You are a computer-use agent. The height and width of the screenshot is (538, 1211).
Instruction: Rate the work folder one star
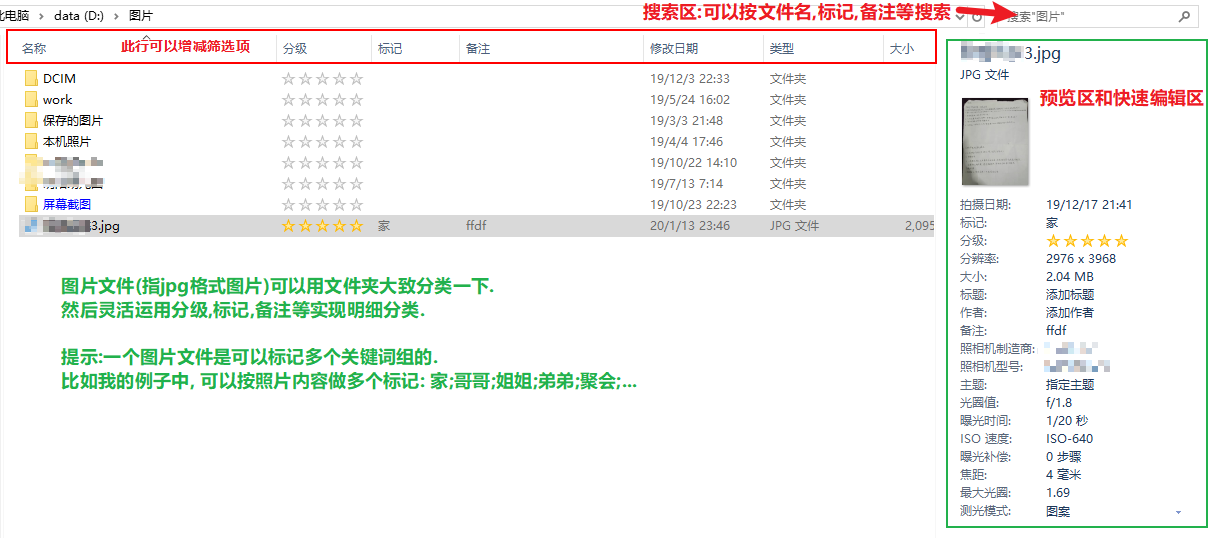coord(289,100)
